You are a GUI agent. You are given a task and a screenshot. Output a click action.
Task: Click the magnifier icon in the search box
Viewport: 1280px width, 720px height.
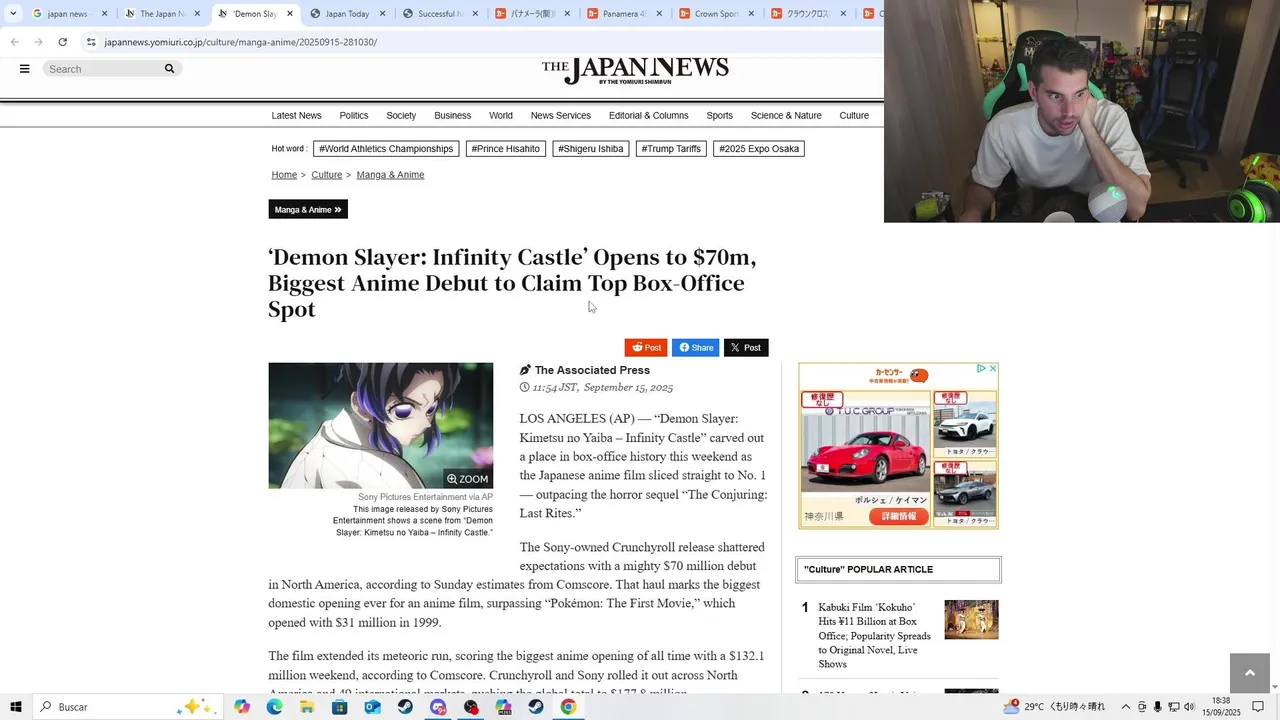169,69
